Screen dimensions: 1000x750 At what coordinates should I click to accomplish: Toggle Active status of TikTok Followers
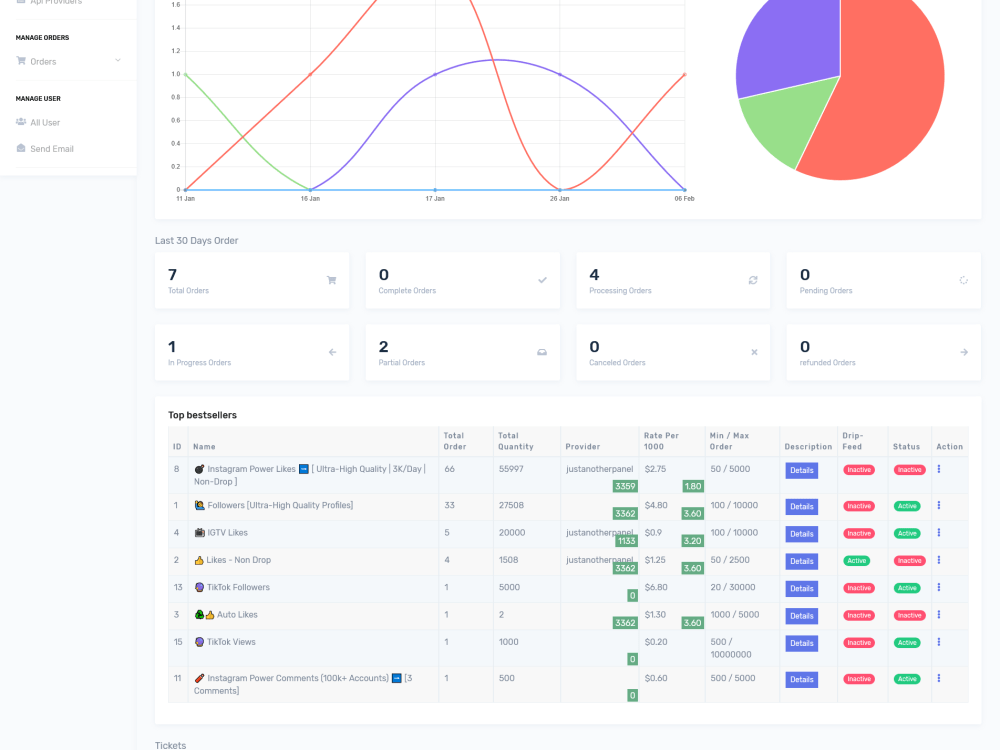(907, 589)
